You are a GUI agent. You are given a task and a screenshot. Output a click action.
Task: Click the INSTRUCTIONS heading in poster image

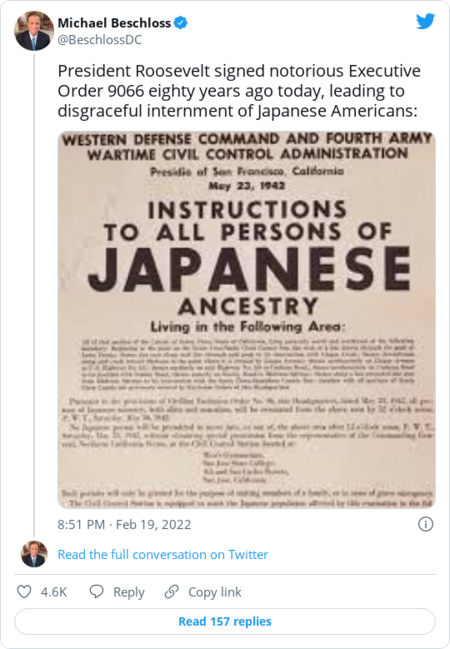pos(247,209)
